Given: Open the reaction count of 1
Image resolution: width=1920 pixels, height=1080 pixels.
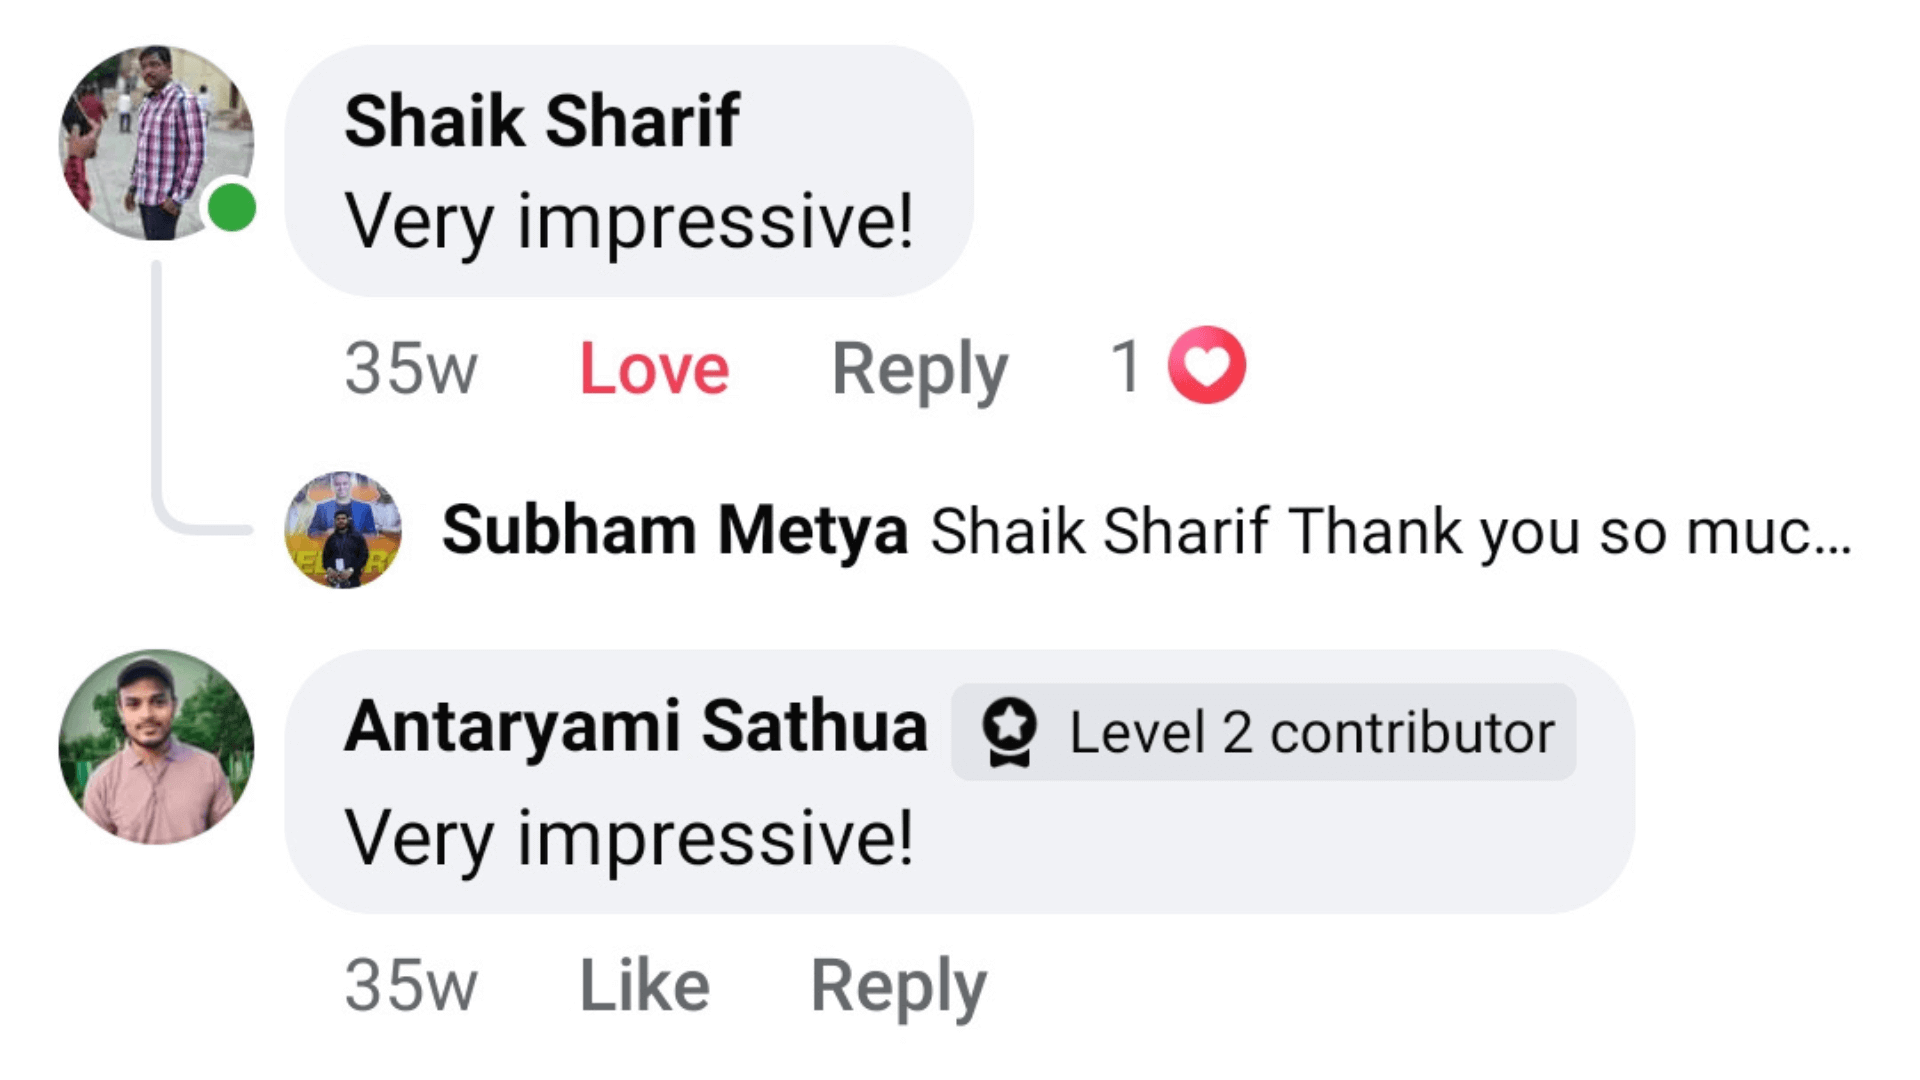Looking at the screenshot, I should 1126,366.
